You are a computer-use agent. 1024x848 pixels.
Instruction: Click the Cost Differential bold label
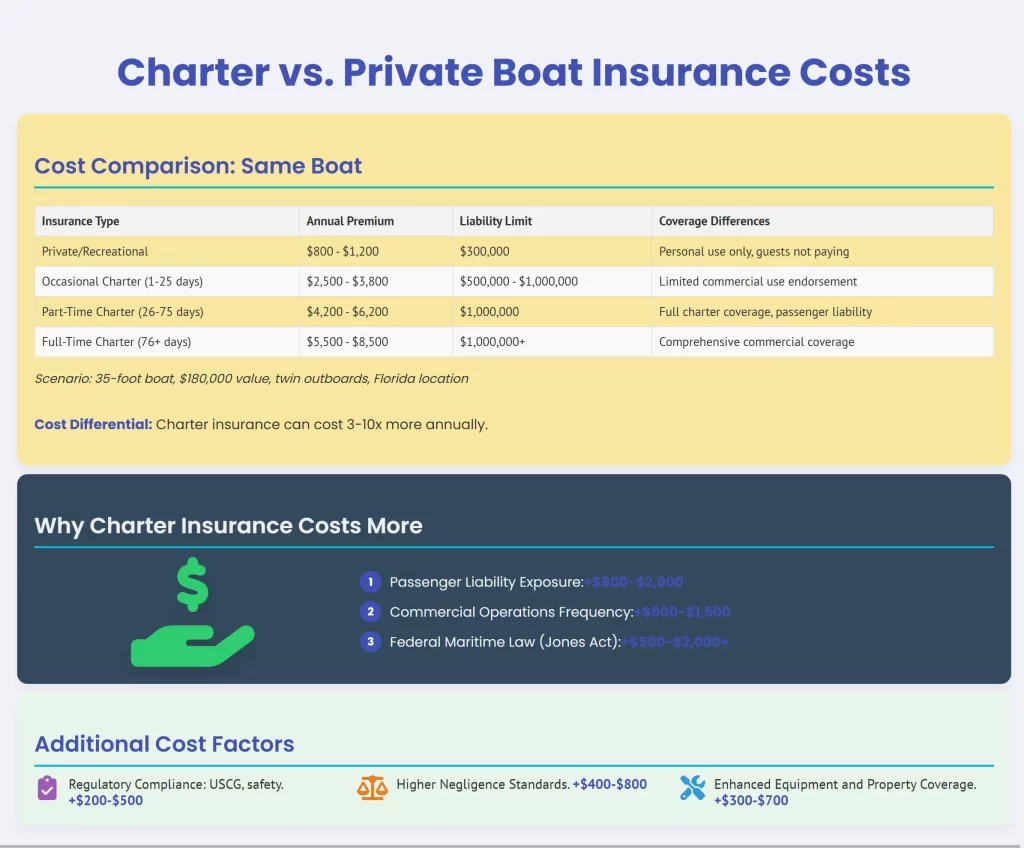(x=93, y=424)
